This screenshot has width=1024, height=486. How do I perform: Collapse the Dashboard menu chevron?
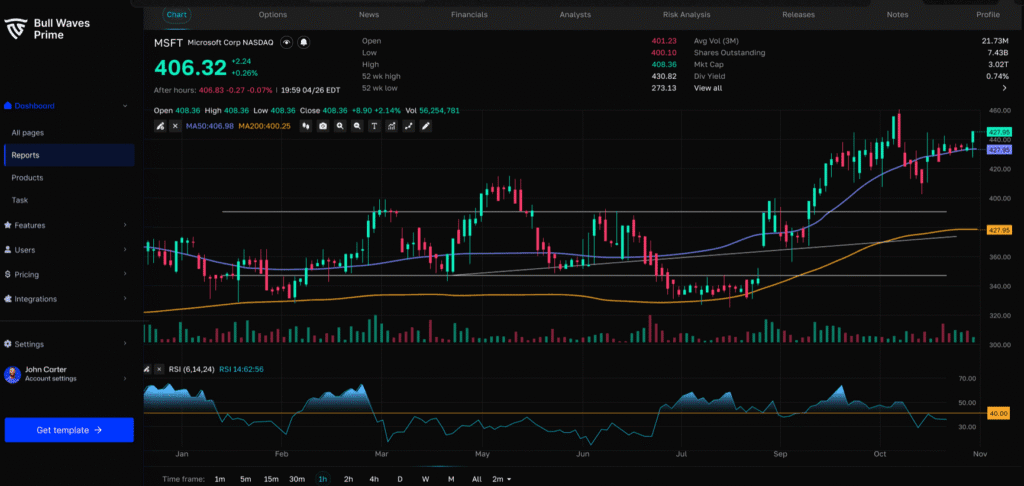(x=125, y=106)
